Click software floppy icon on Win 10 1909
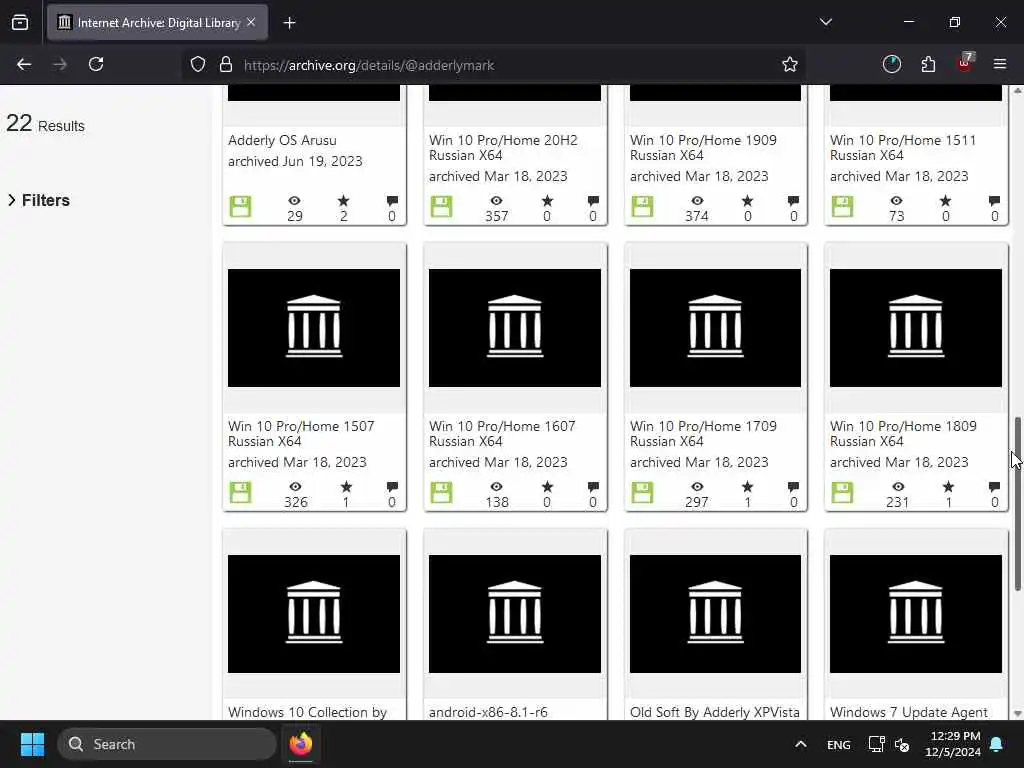This screenshot has height=768, width=1024. tap(642, 206)
